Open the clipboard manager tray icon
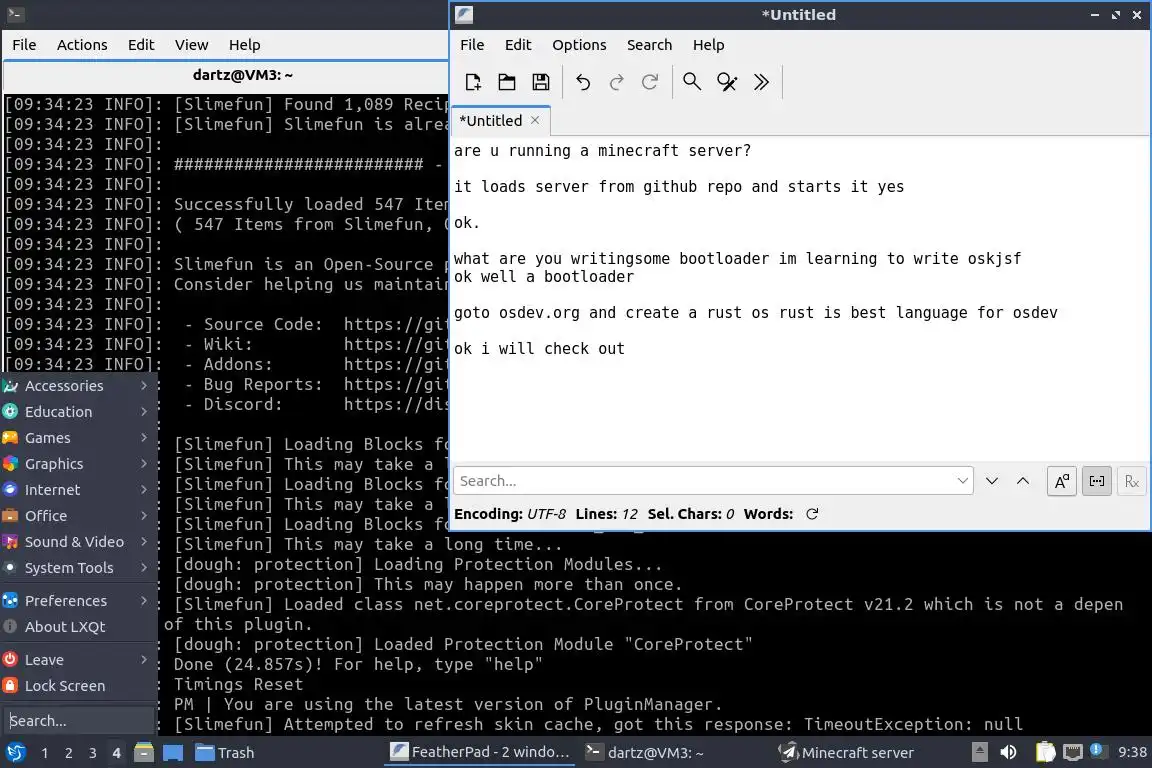This screenshot has width=1152, height=768. [x=1045, y=753]
